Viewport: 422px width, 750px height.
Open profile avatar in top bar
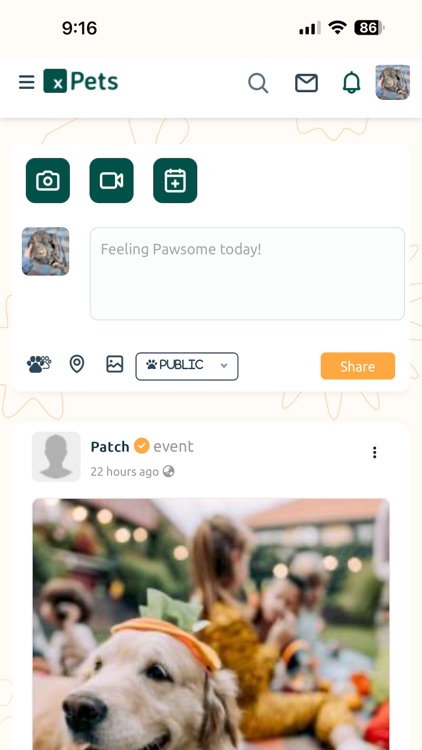[392, 82]
